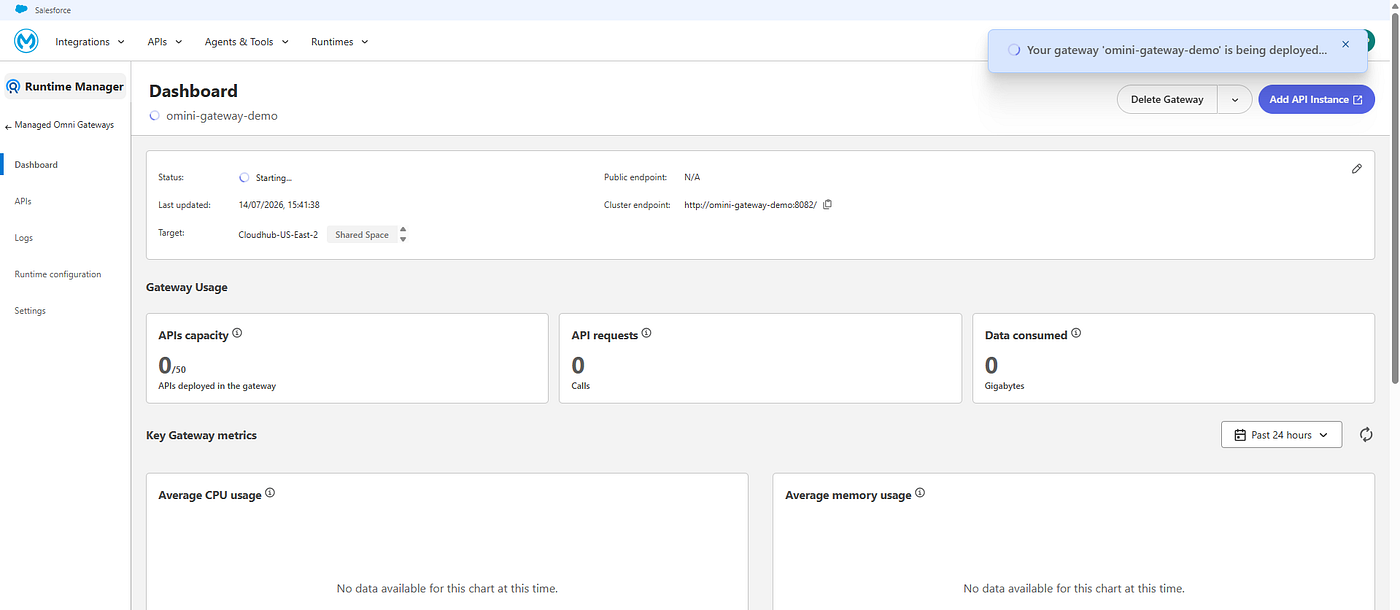Screen dimensions: 1400x610
Task: Go back to Managed Omni Gateways
Action: point(64,125)
